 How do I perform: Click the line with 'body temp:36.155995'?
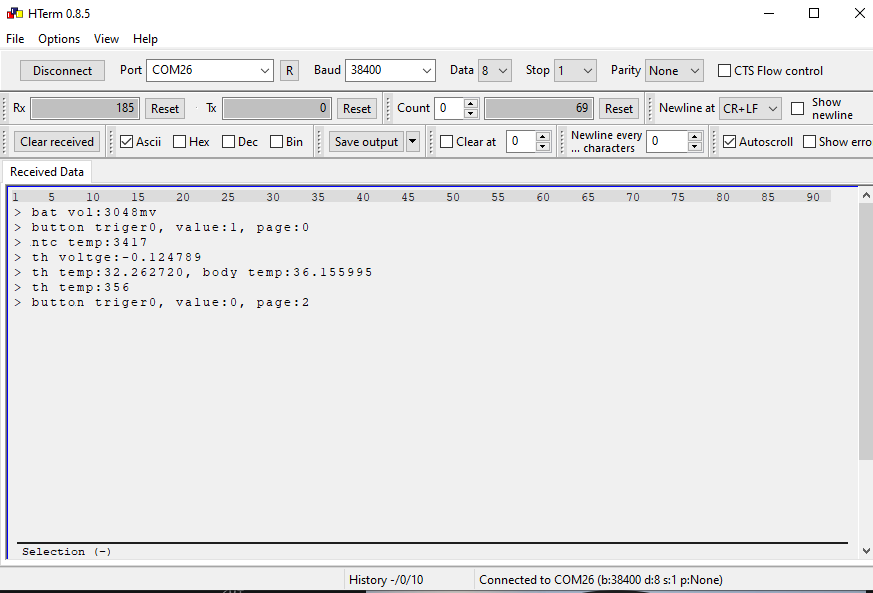point(202,272)
